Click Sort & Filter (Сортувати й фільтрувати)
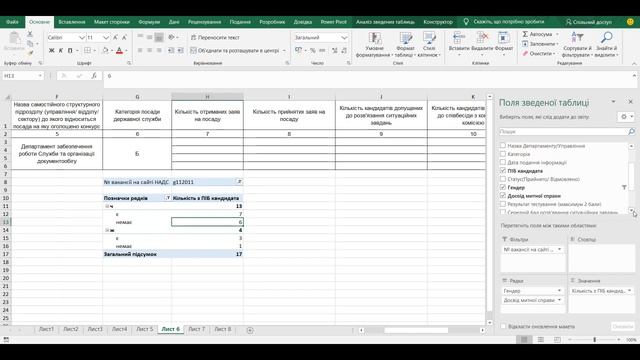This screenshot has width=640, height=360. coord(577,44)
